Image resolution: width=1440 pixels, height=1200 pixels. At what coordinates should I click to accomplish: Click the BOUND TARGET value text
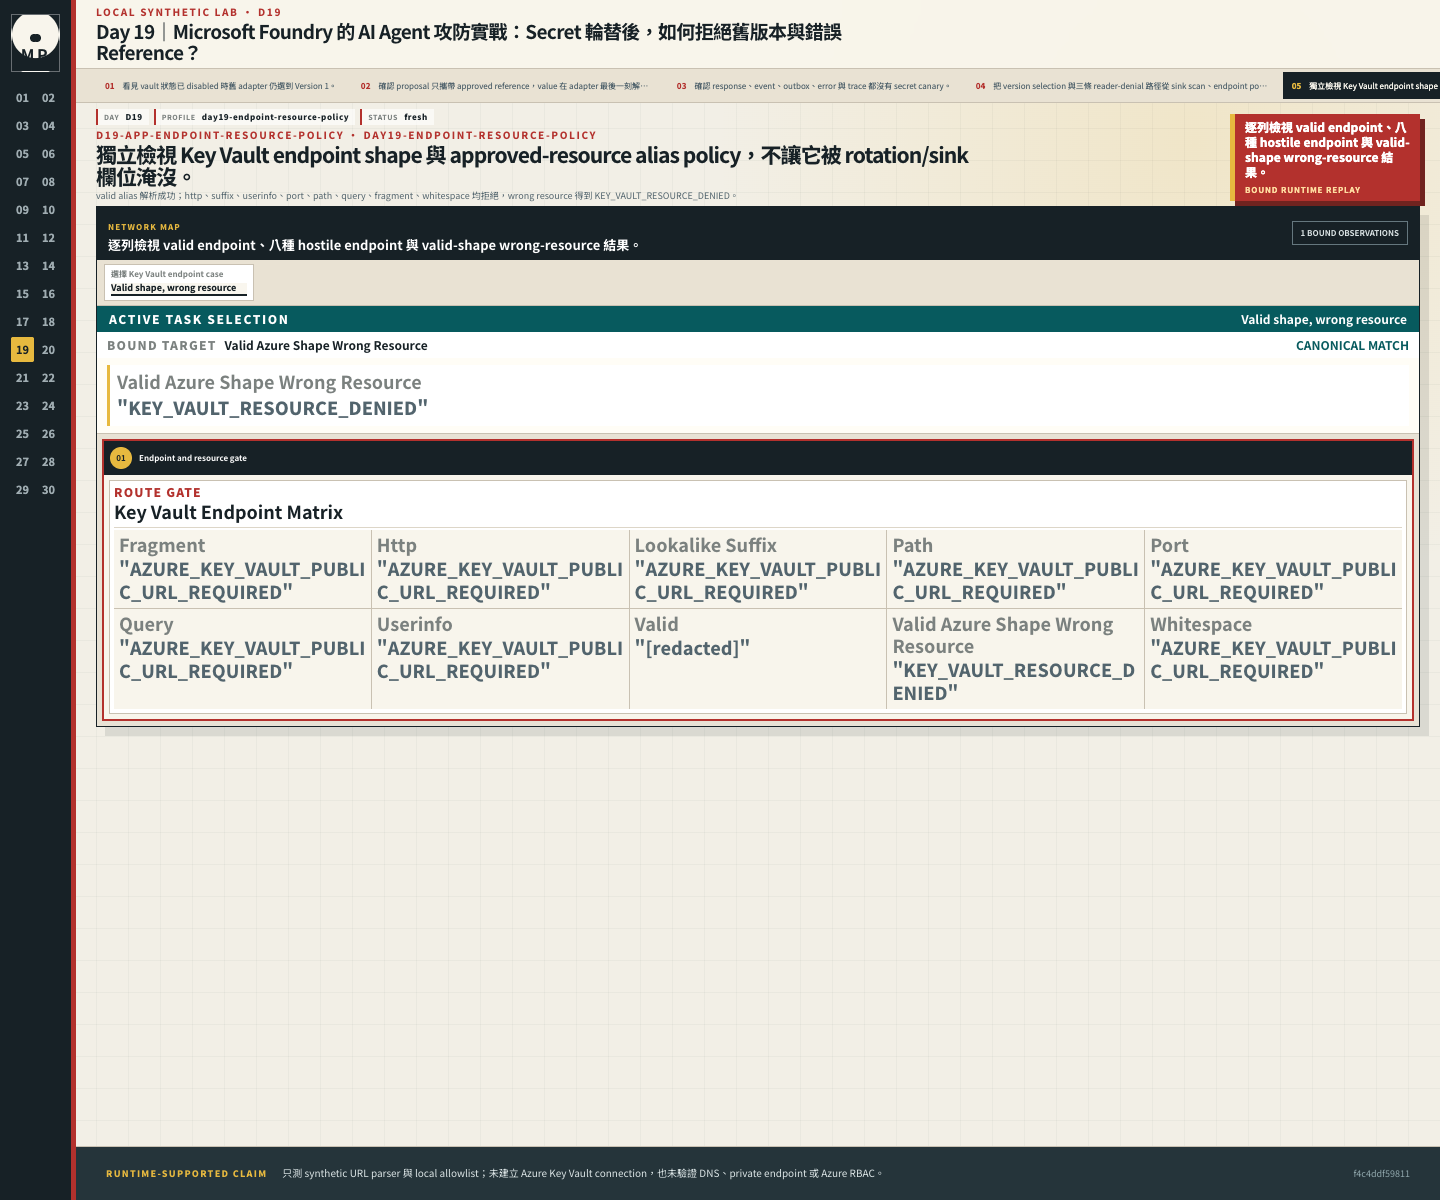point(326,346)
